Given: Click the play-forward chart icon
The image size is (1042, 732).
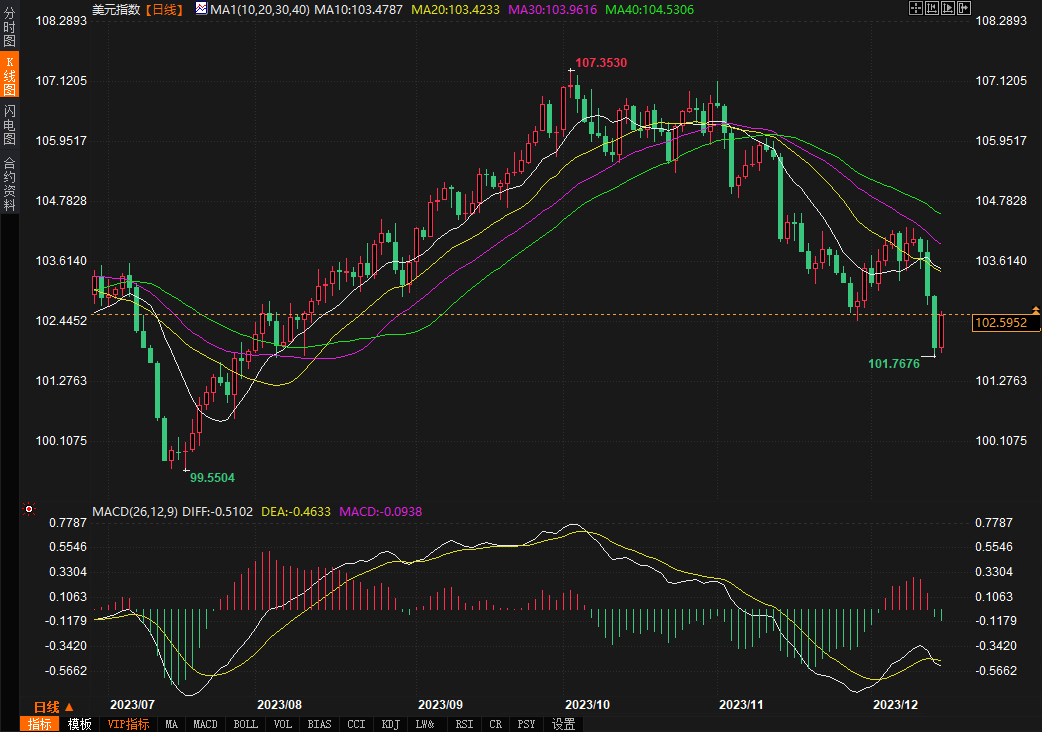Looking at the screenshot, I should (x=947, y=8).
